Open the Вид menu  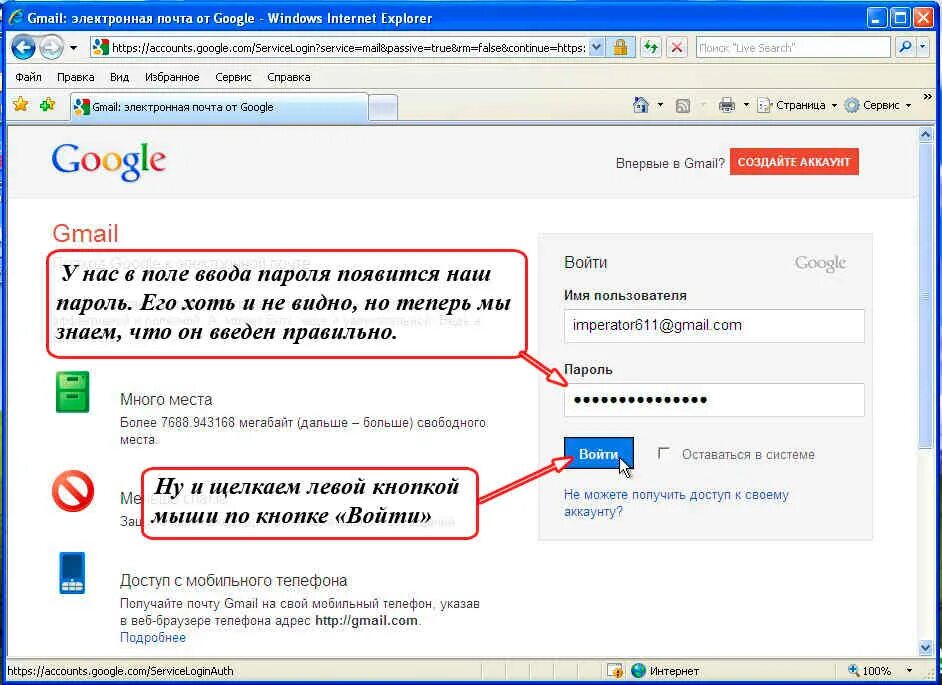point(120,77)
